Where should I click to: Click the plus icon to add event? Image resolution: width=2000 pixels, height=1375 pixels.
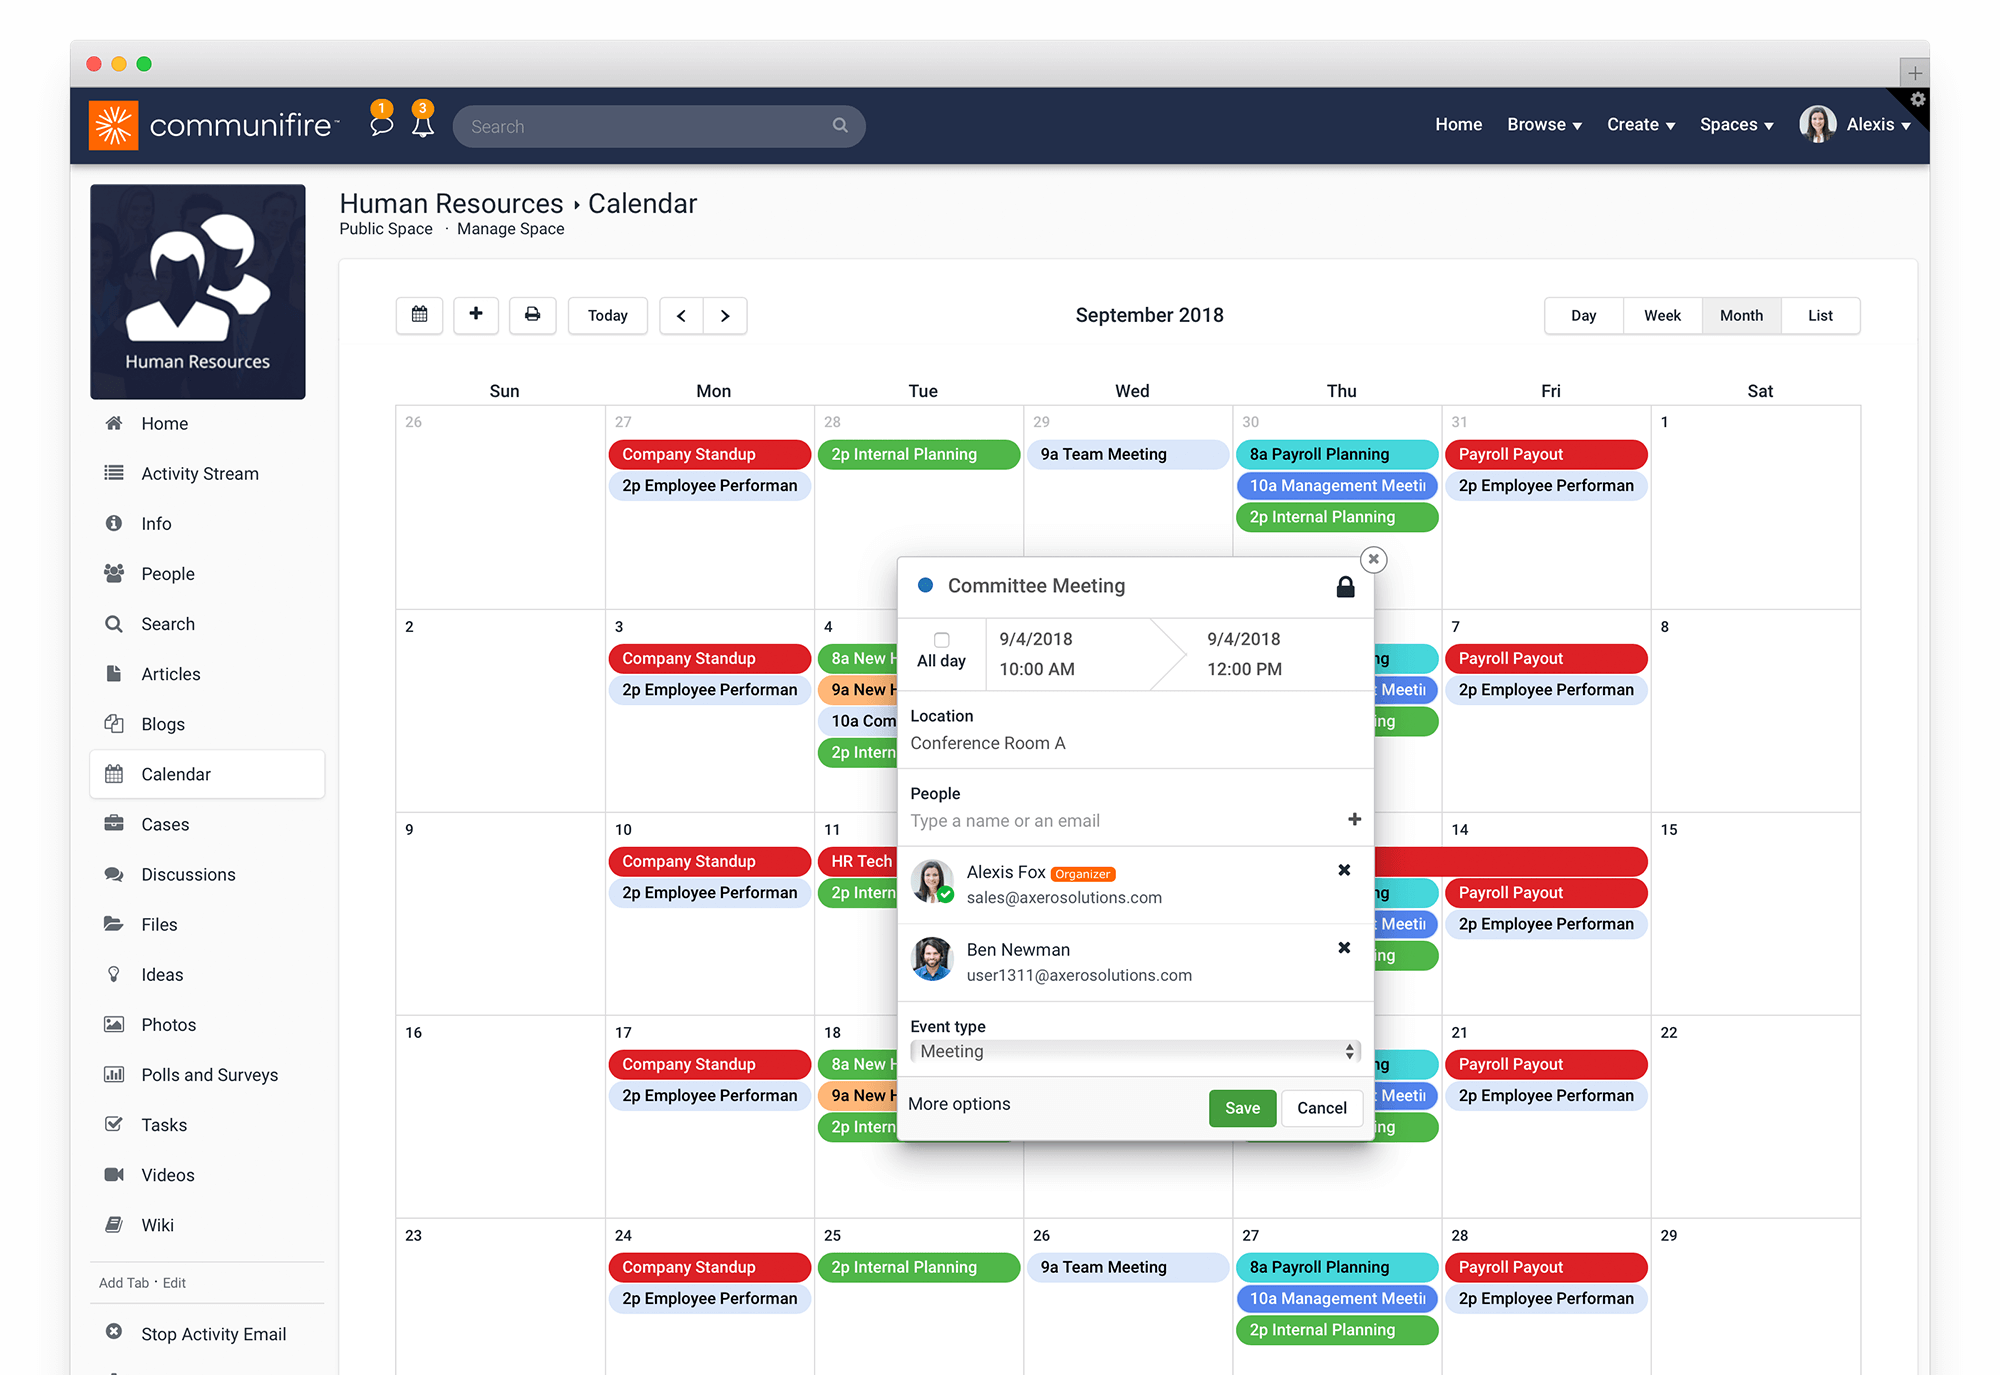(476, 315)
